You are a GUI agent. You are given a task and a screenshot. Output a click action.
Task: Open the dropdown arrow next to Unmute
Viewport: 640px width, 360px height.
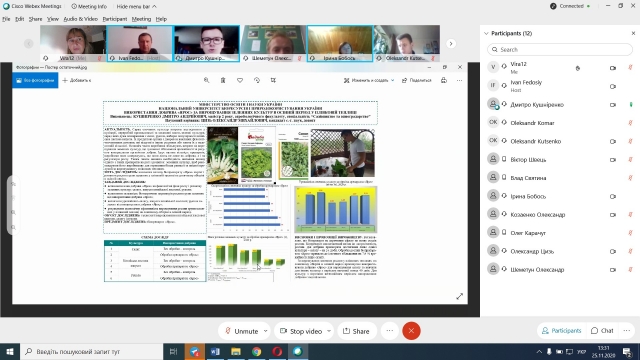click(265, 331)
